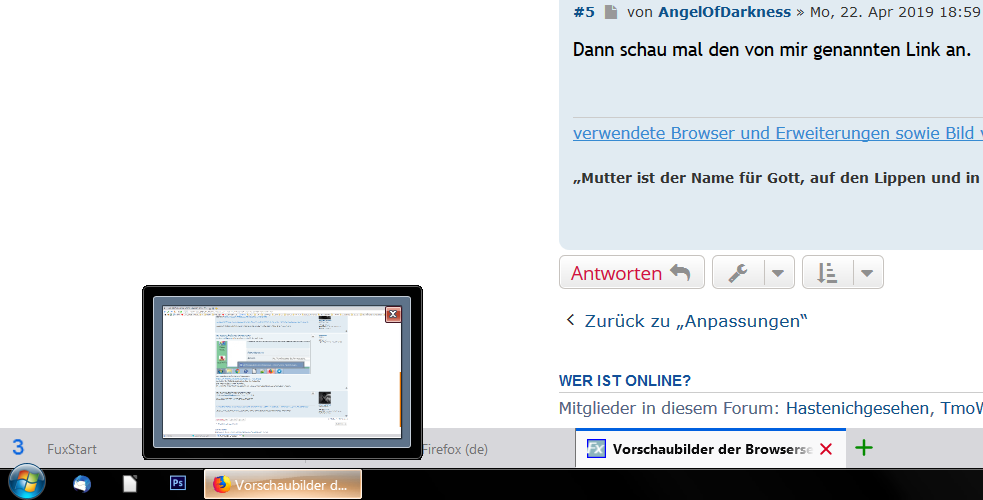Close the Vorschaubilder der Browser tab
Image resolution: width=983 pixels, height=500 pixels.
coord(826,449)
